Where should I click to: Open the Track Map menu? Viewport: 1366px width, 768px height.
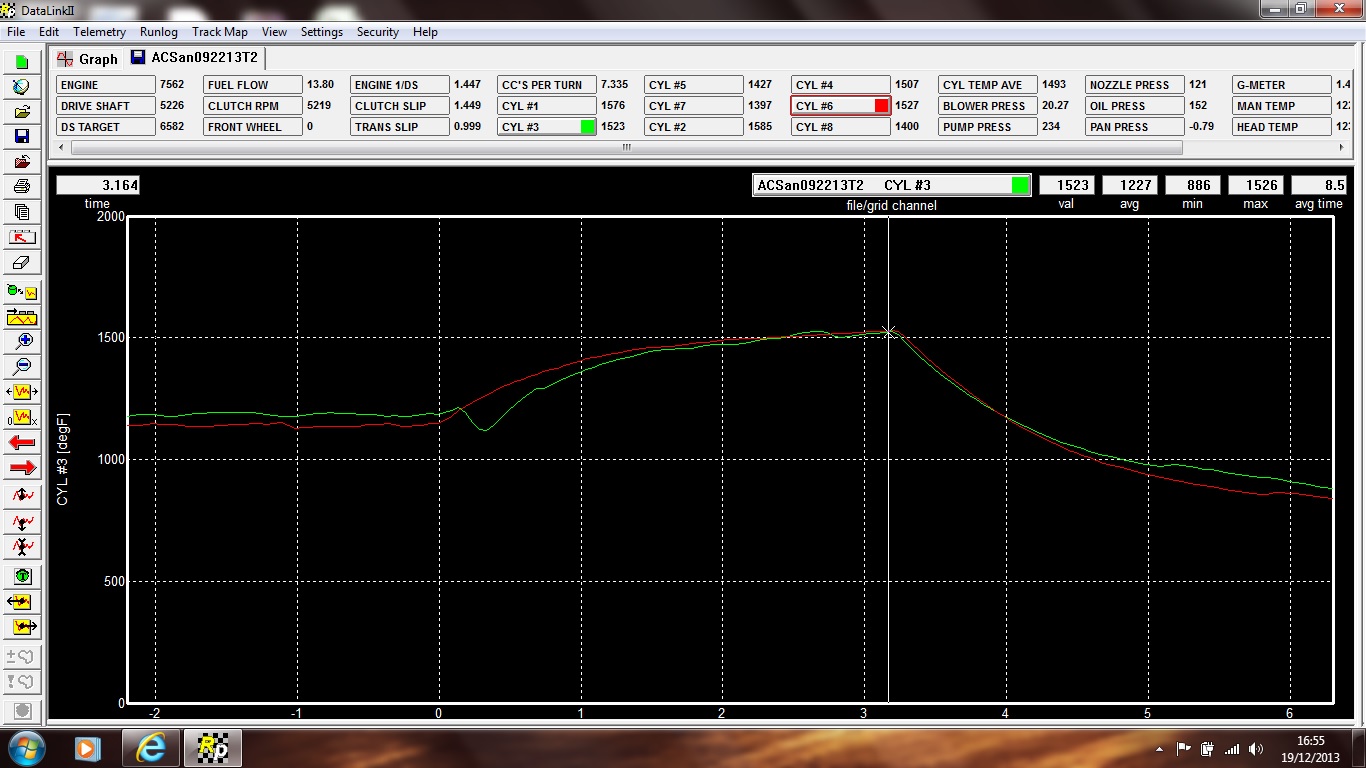(x=220, y=32)
